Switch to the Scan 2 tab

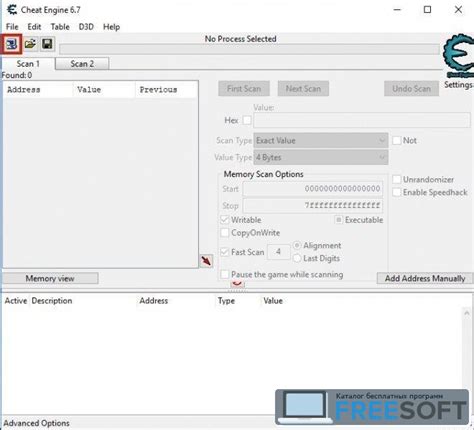(x=82, y=64)
